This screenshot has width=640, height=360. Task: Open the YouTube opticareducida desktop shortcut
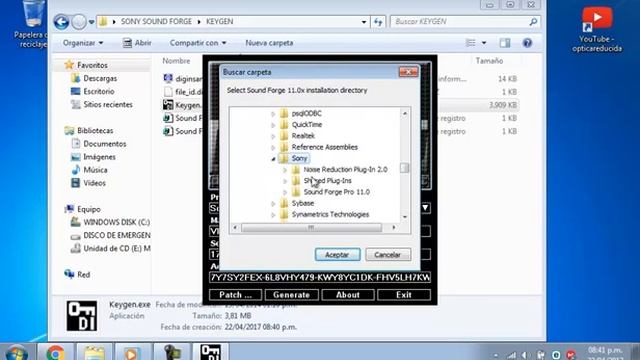[597, 29]
